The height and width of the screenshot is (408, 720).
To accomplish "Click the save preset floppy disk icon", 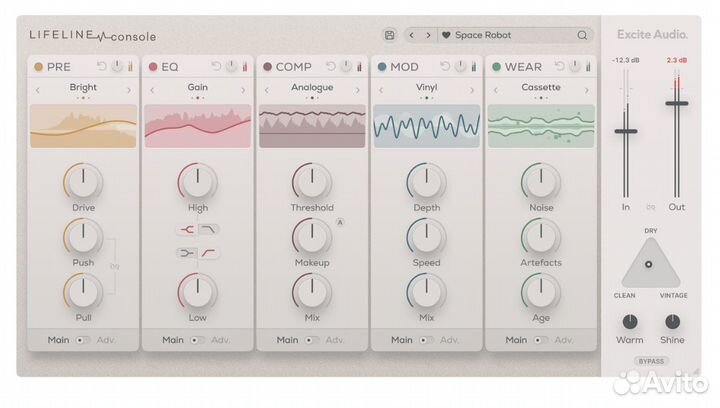I will [x=390, y=35].
